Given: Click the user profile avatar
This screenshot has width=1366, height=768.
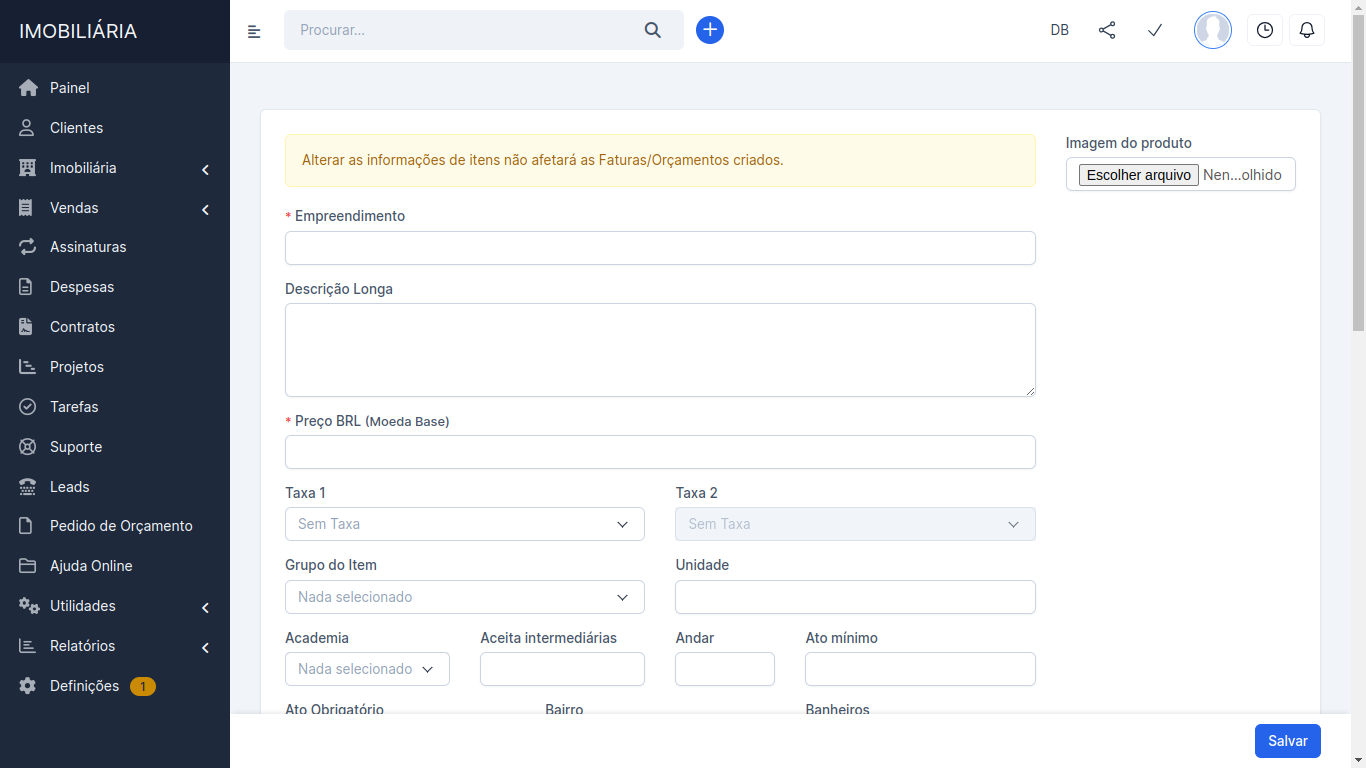Looking at the screenshot, I should tap(1213, 30).
